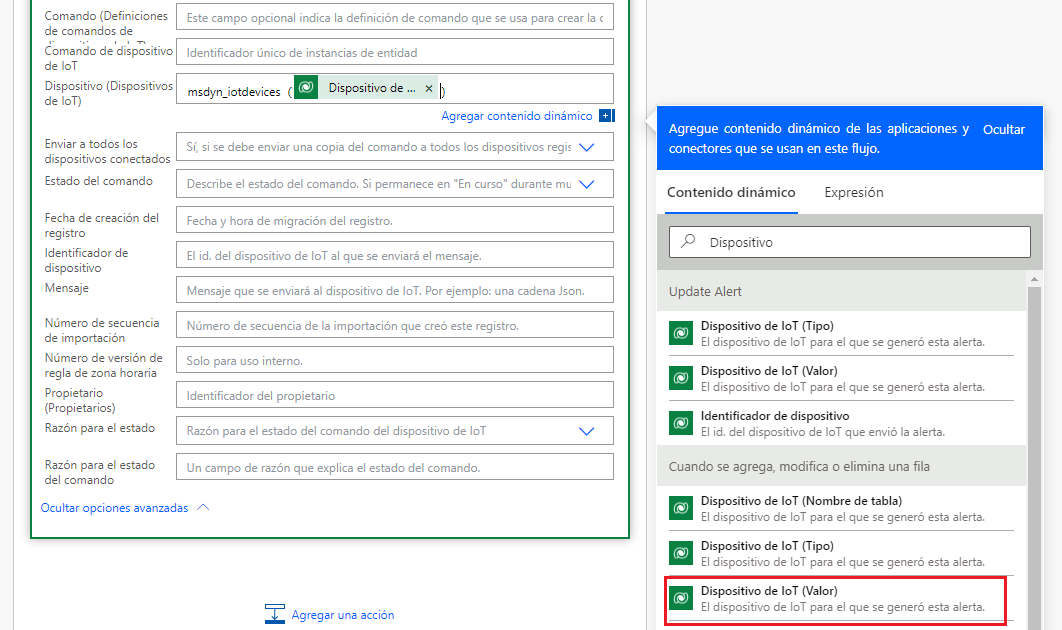1062x630 pixels.
Task: Click the Dispositivo search field in dynamic content
Action: 850,242
